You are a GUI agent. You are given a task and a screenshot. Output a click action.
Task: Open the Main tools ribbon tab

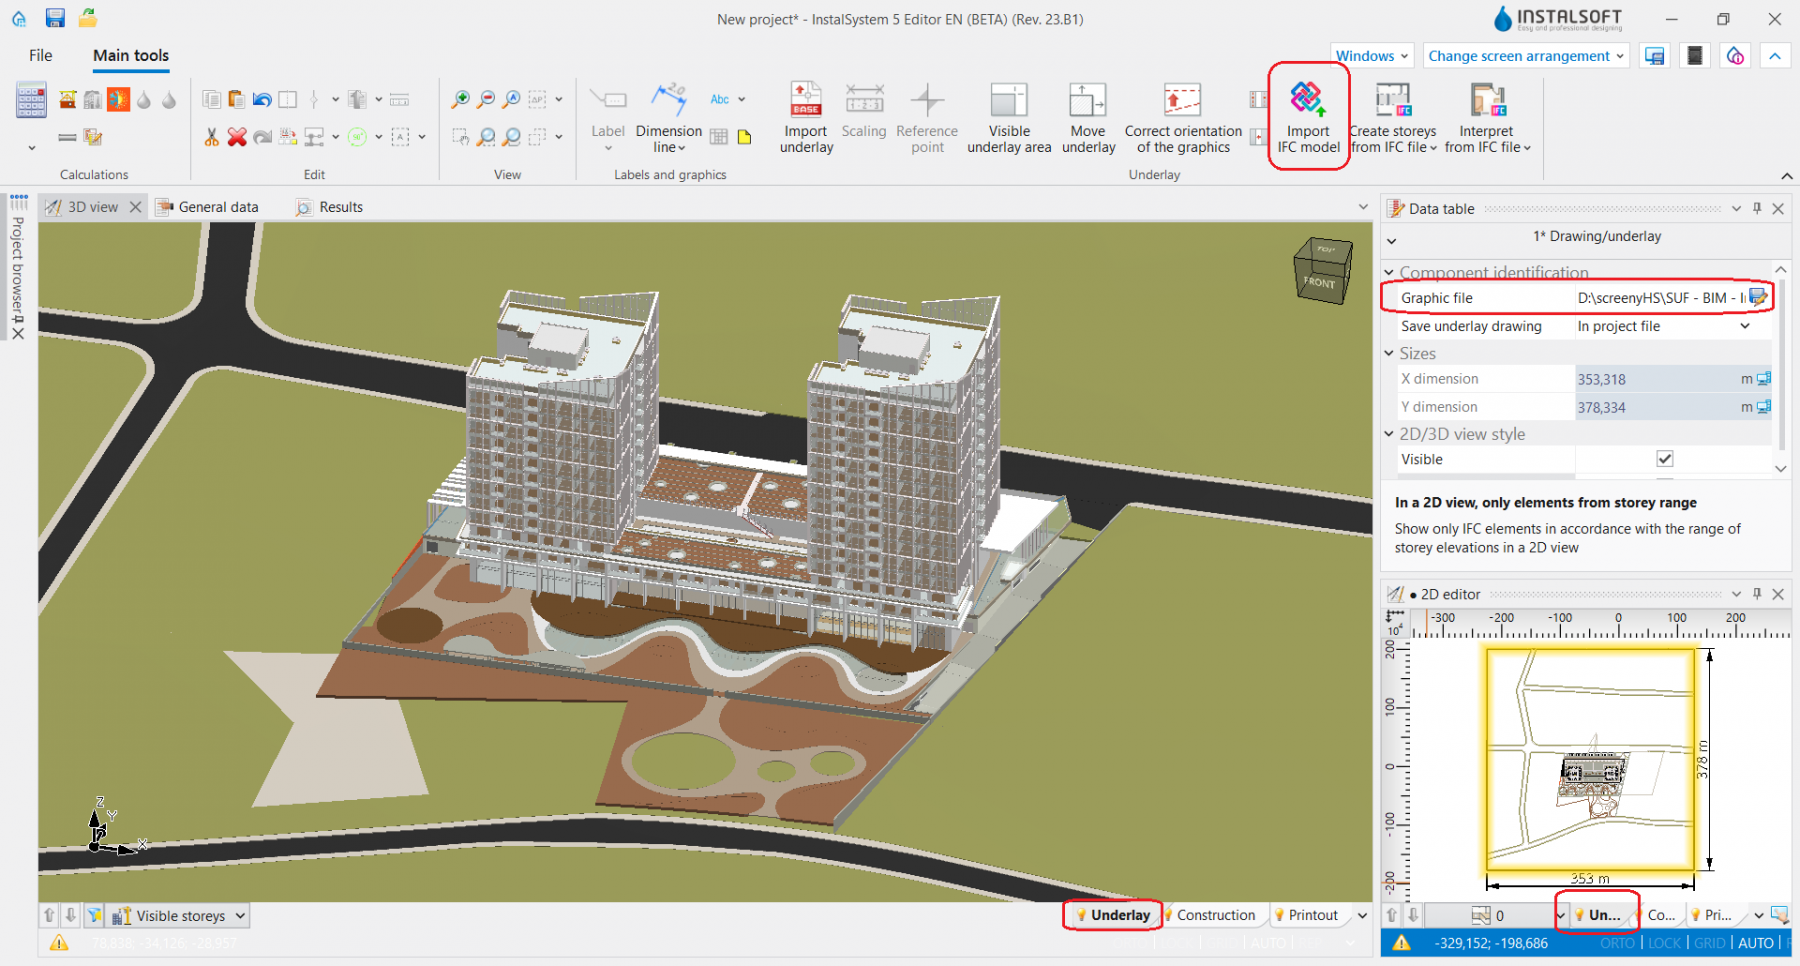tap(130, 55)
